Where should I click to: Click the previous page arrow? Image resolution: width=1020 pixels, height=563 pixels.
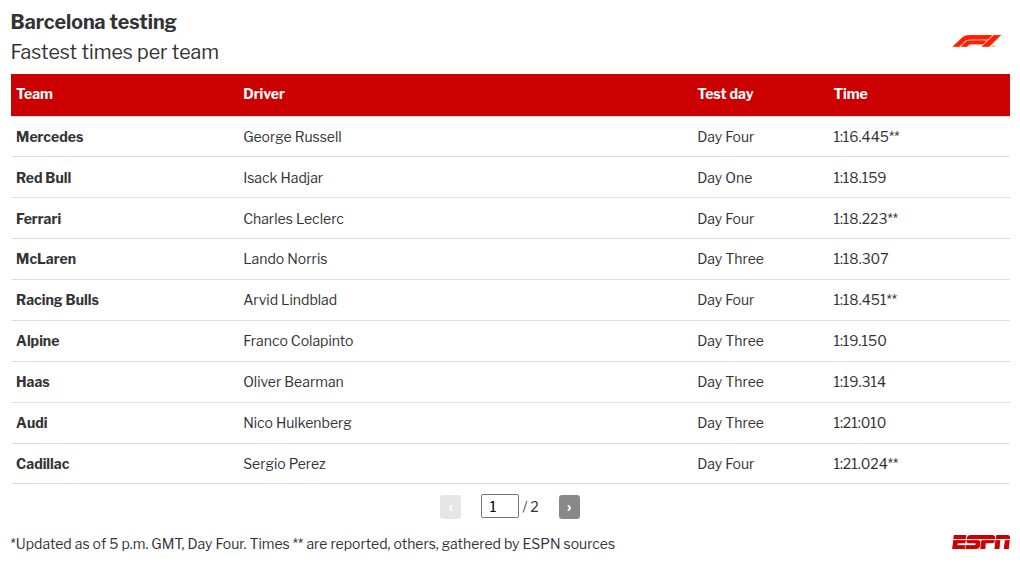point(450,507)
